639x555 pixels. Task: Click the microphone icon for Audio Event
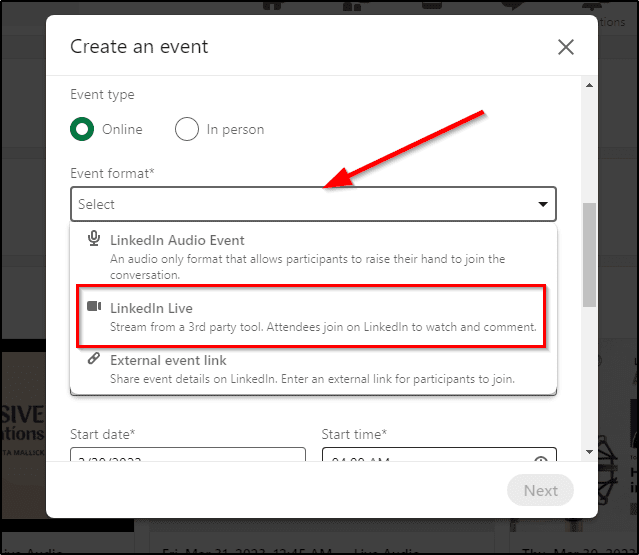point(94,238)
